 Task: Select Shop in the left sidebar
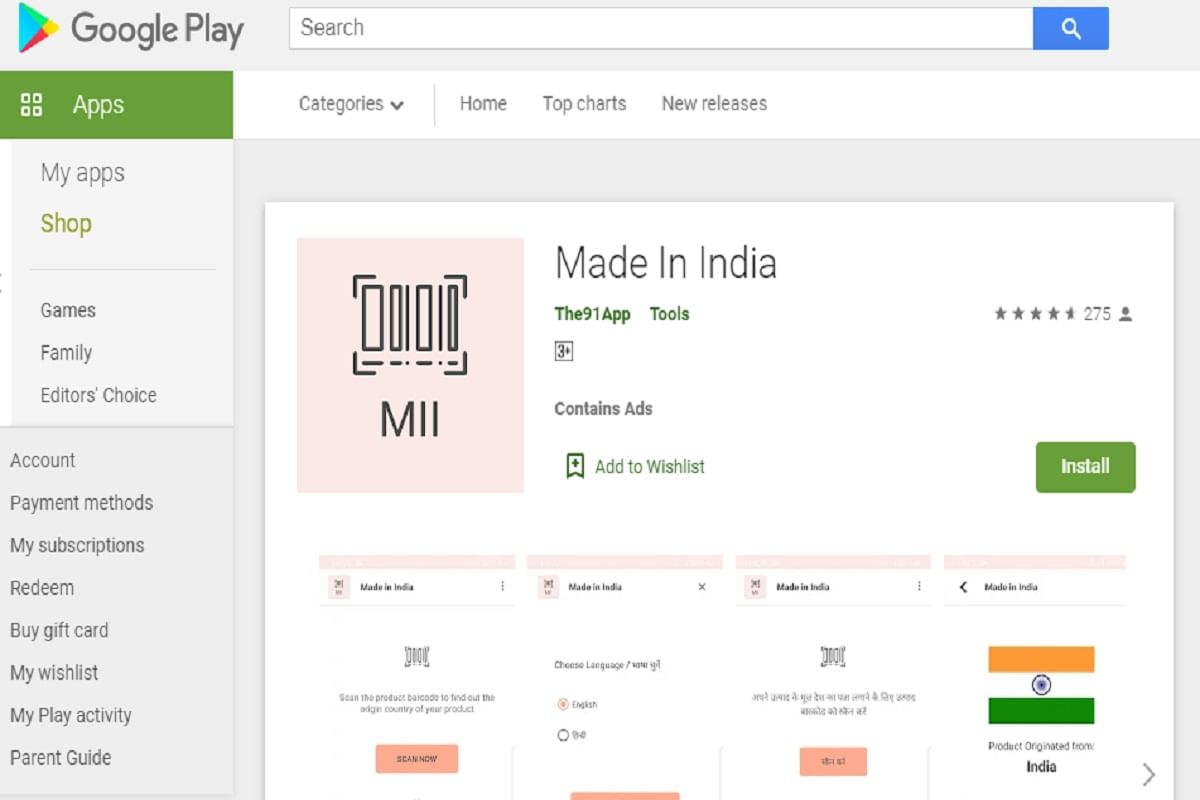point(65,223)
